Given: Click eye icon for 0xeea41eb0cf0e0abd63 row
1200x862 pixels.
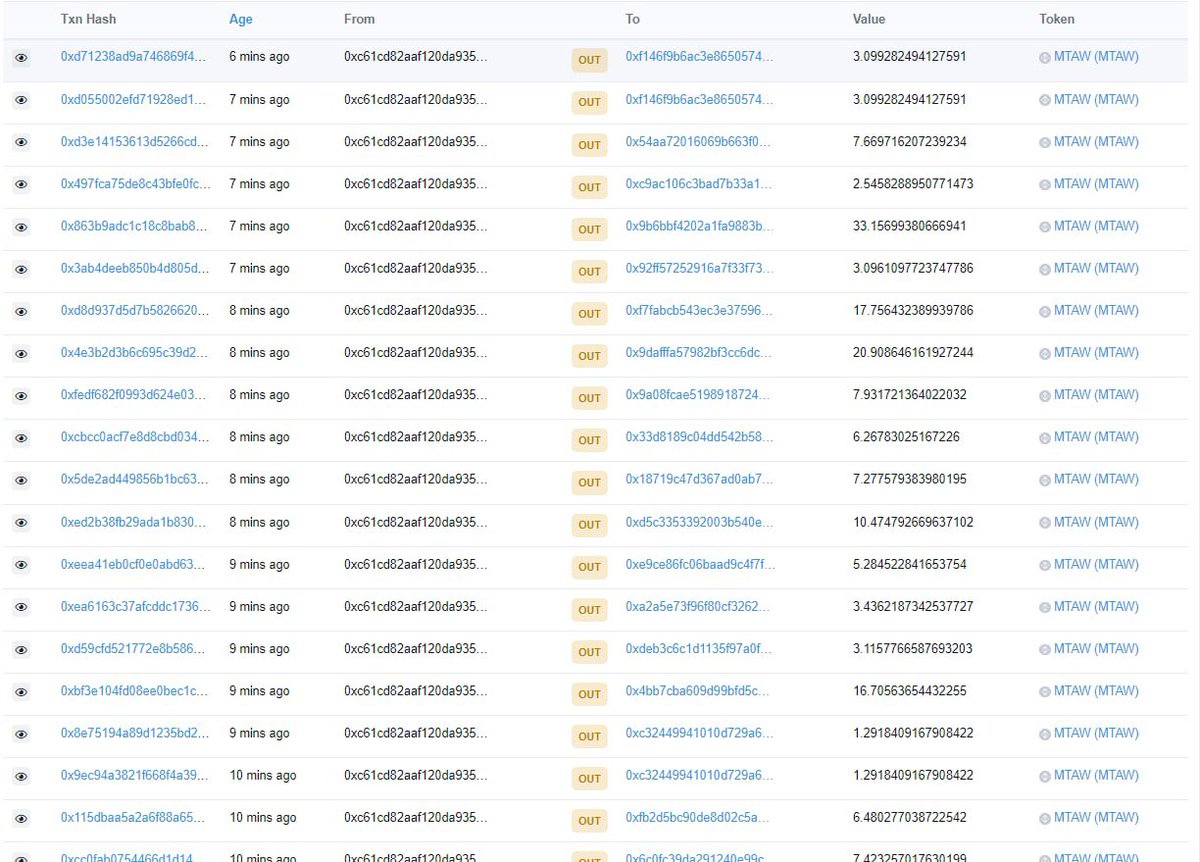Looking at the screenshot, I should (x=21, y=565).
